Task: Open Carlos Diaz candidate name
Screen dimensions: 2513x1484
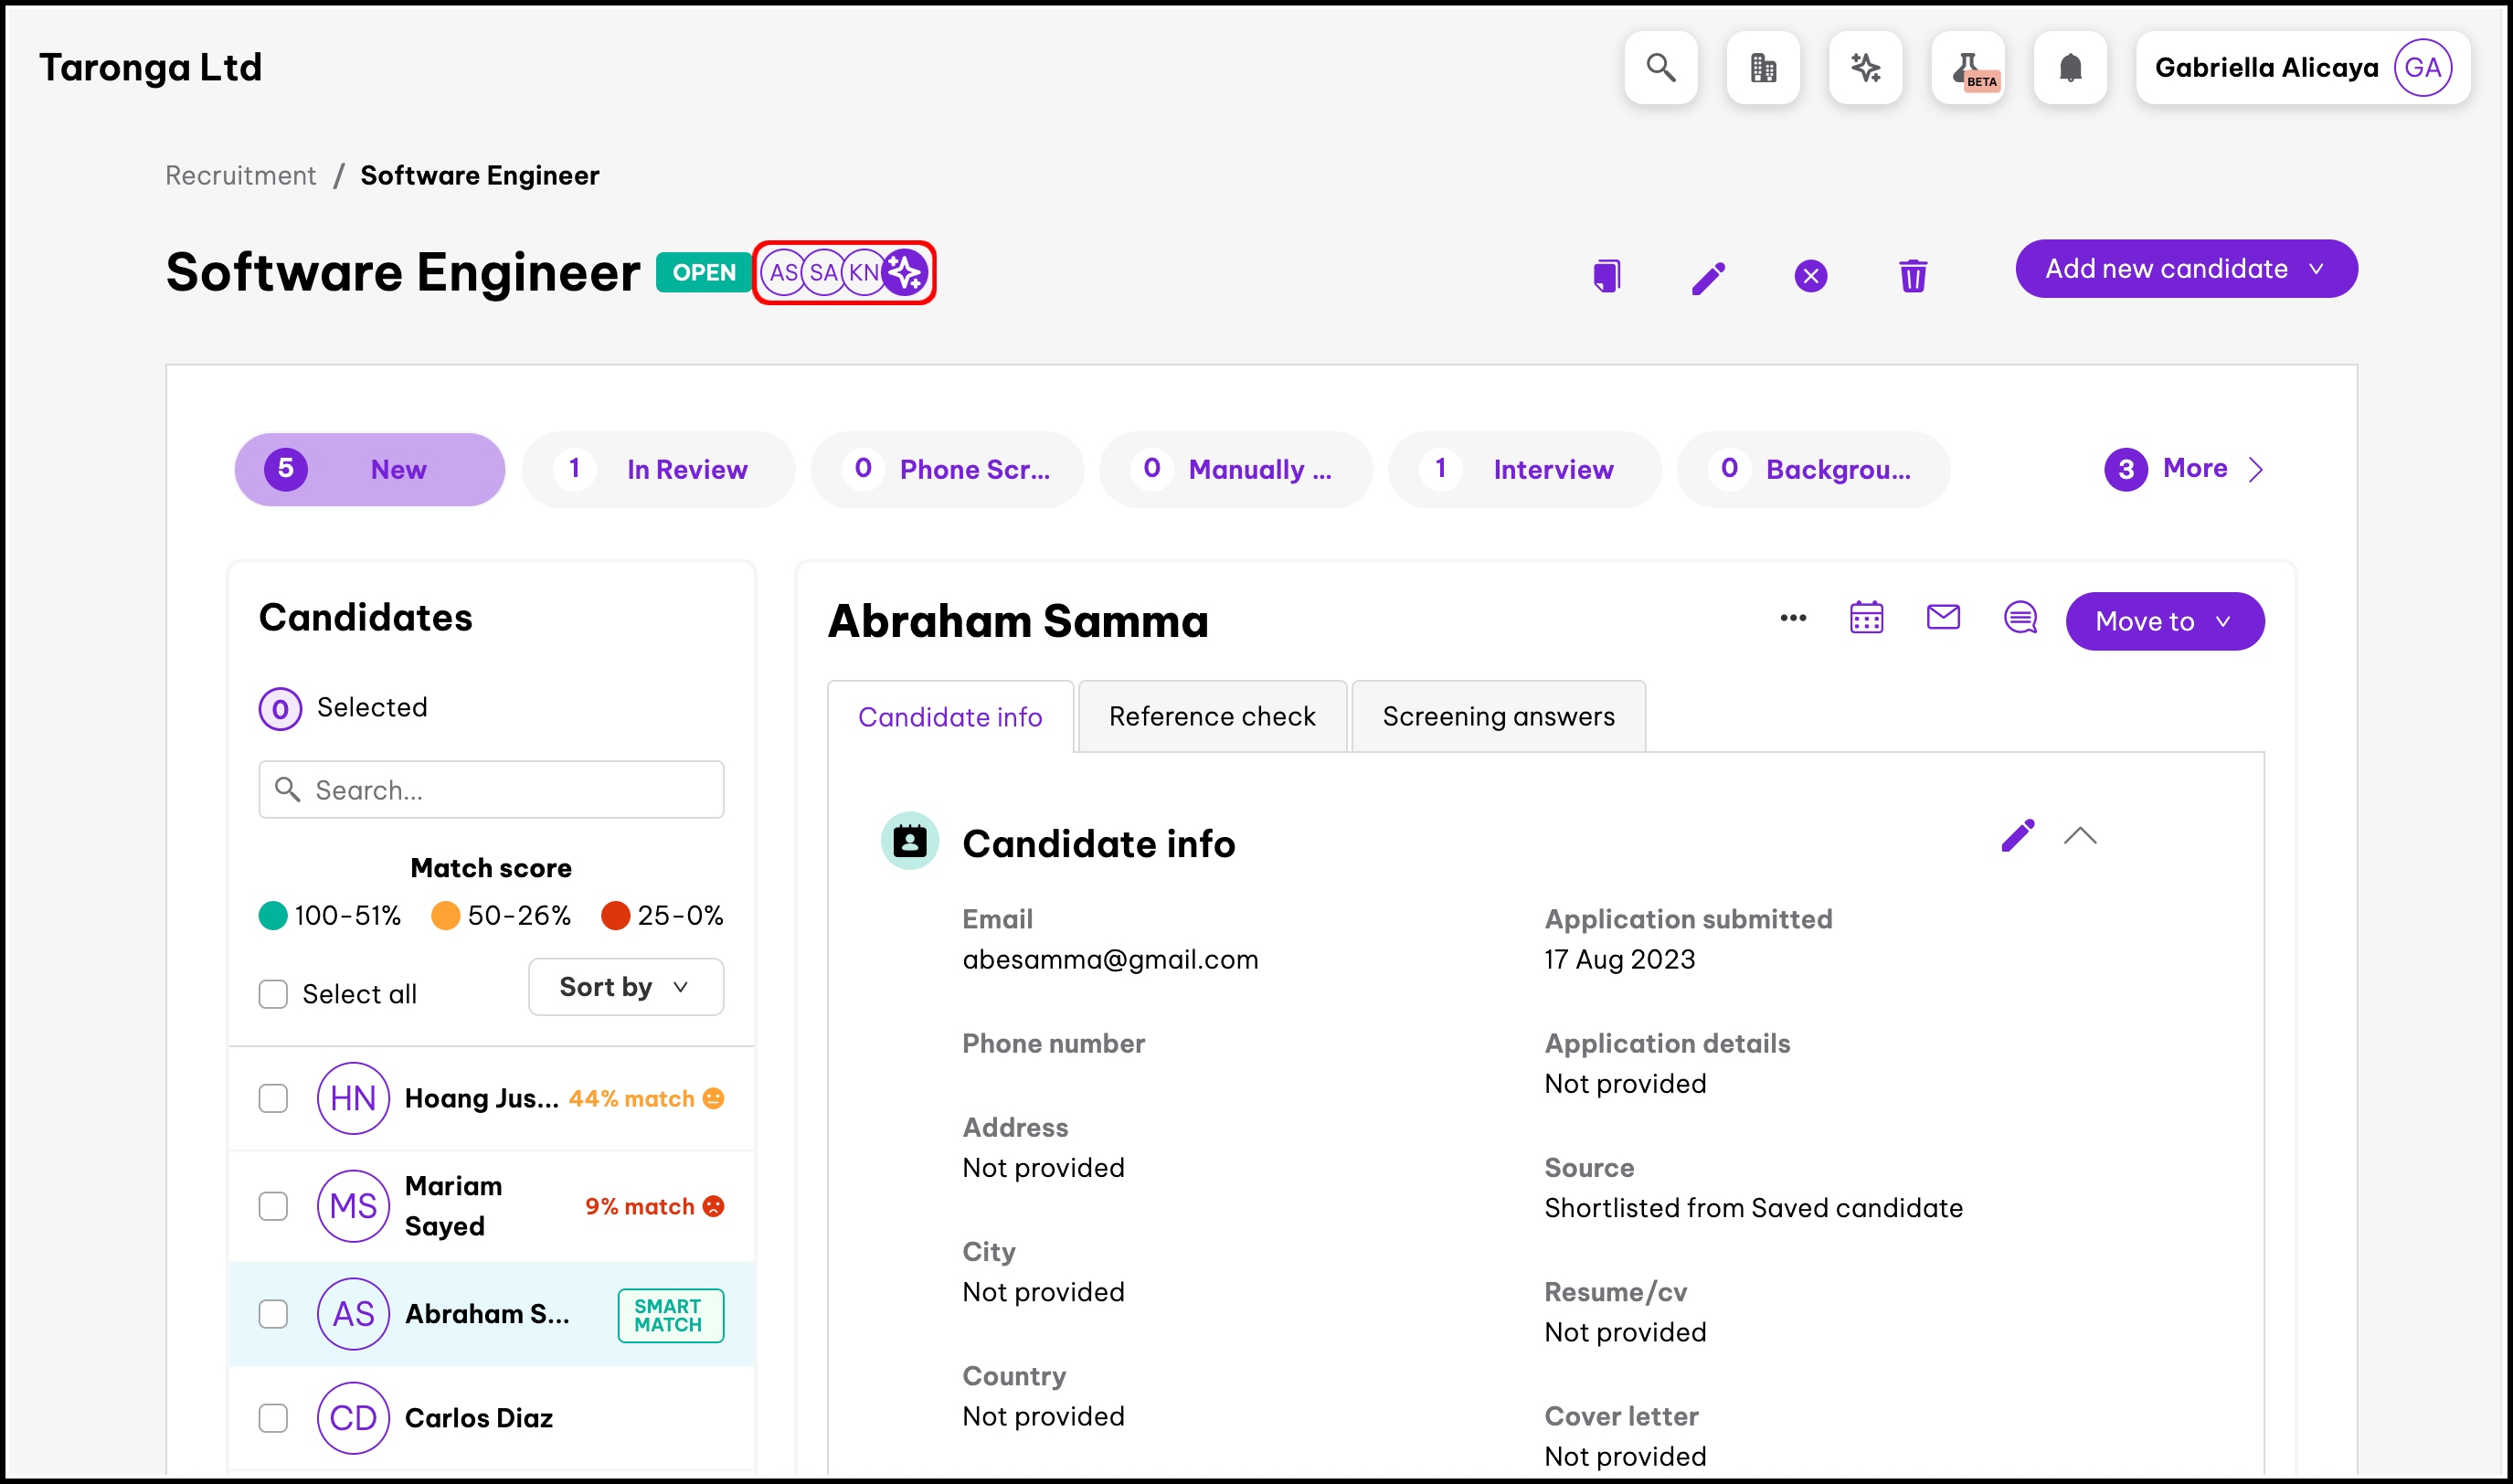Action: (x=478, y=1419)
